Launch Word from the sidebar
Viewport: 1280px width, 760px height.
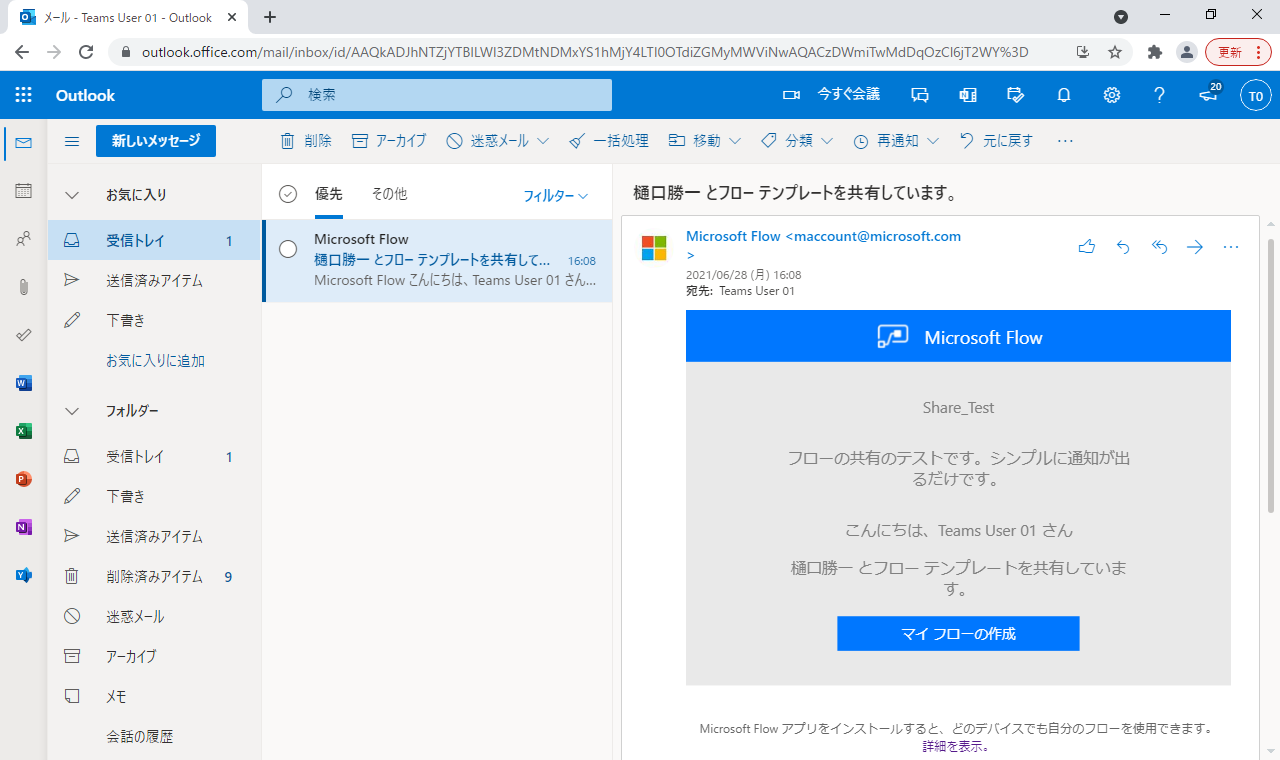[24, 383]
